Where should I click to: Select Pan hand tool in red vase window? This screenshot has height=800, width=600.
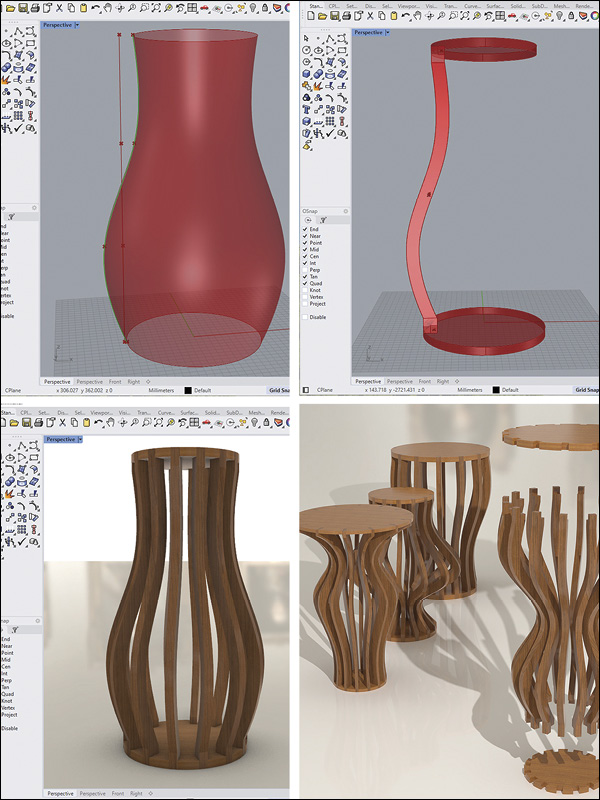(x=109, y=8)
